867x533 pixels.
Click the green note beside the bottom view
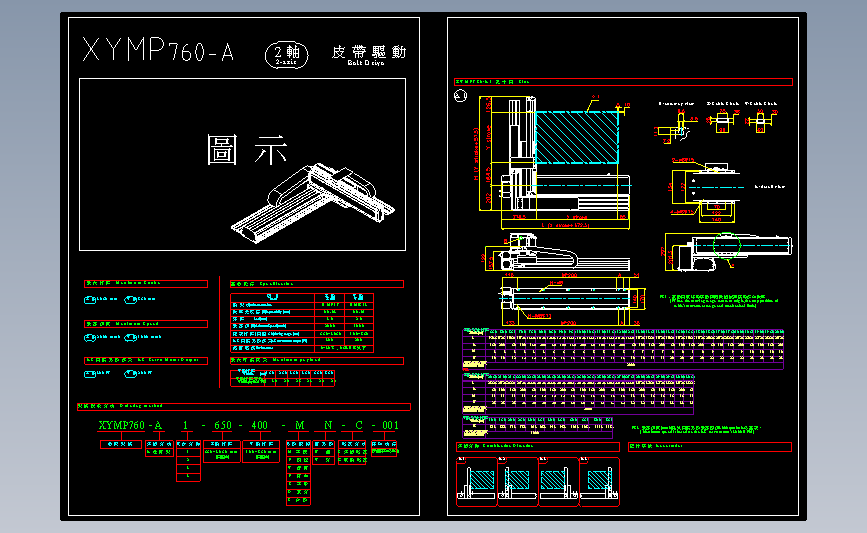click(719, 301)
